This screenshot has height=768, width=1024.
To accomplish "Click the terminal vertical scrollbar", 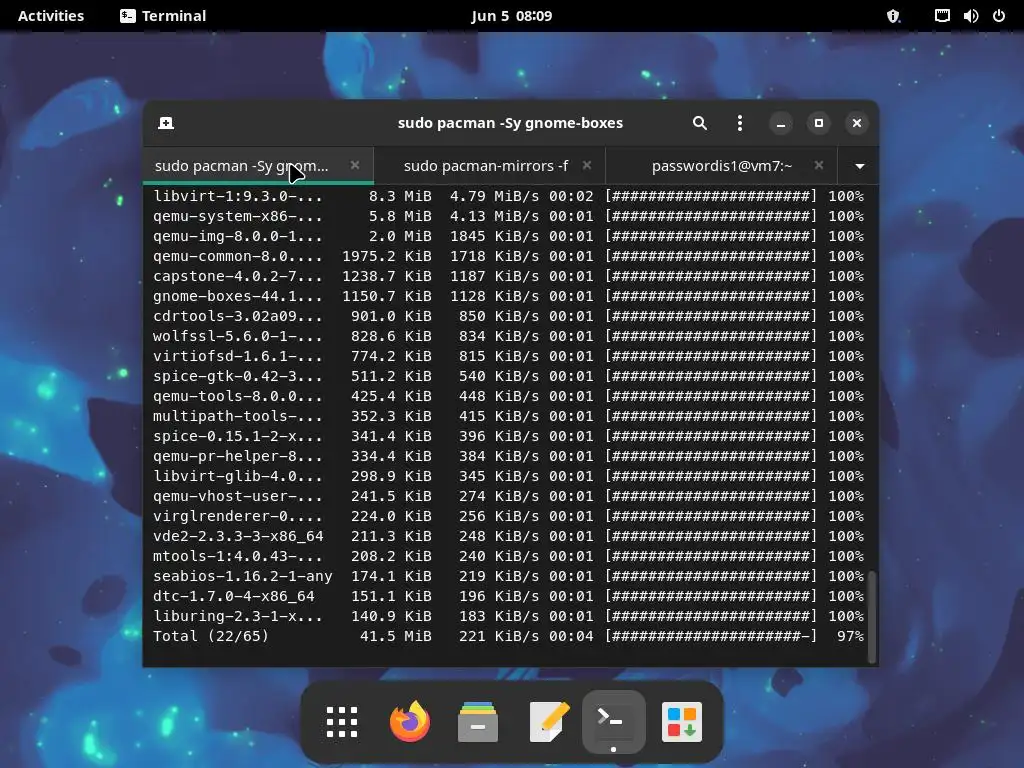I will [x=872, y=616].
